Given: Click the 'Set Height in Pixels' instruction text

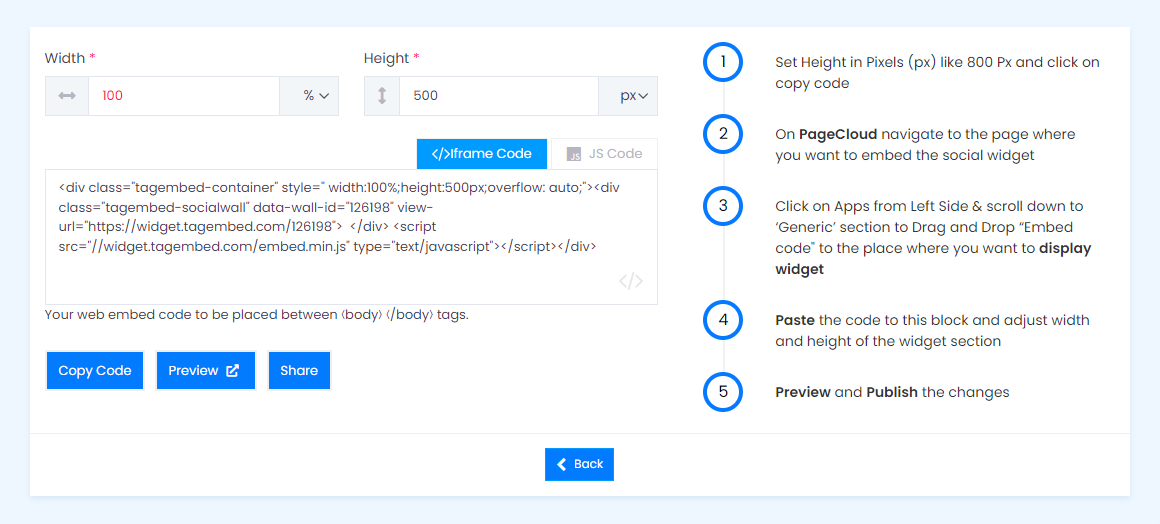Looking at the screenshot, I should 937,73.
